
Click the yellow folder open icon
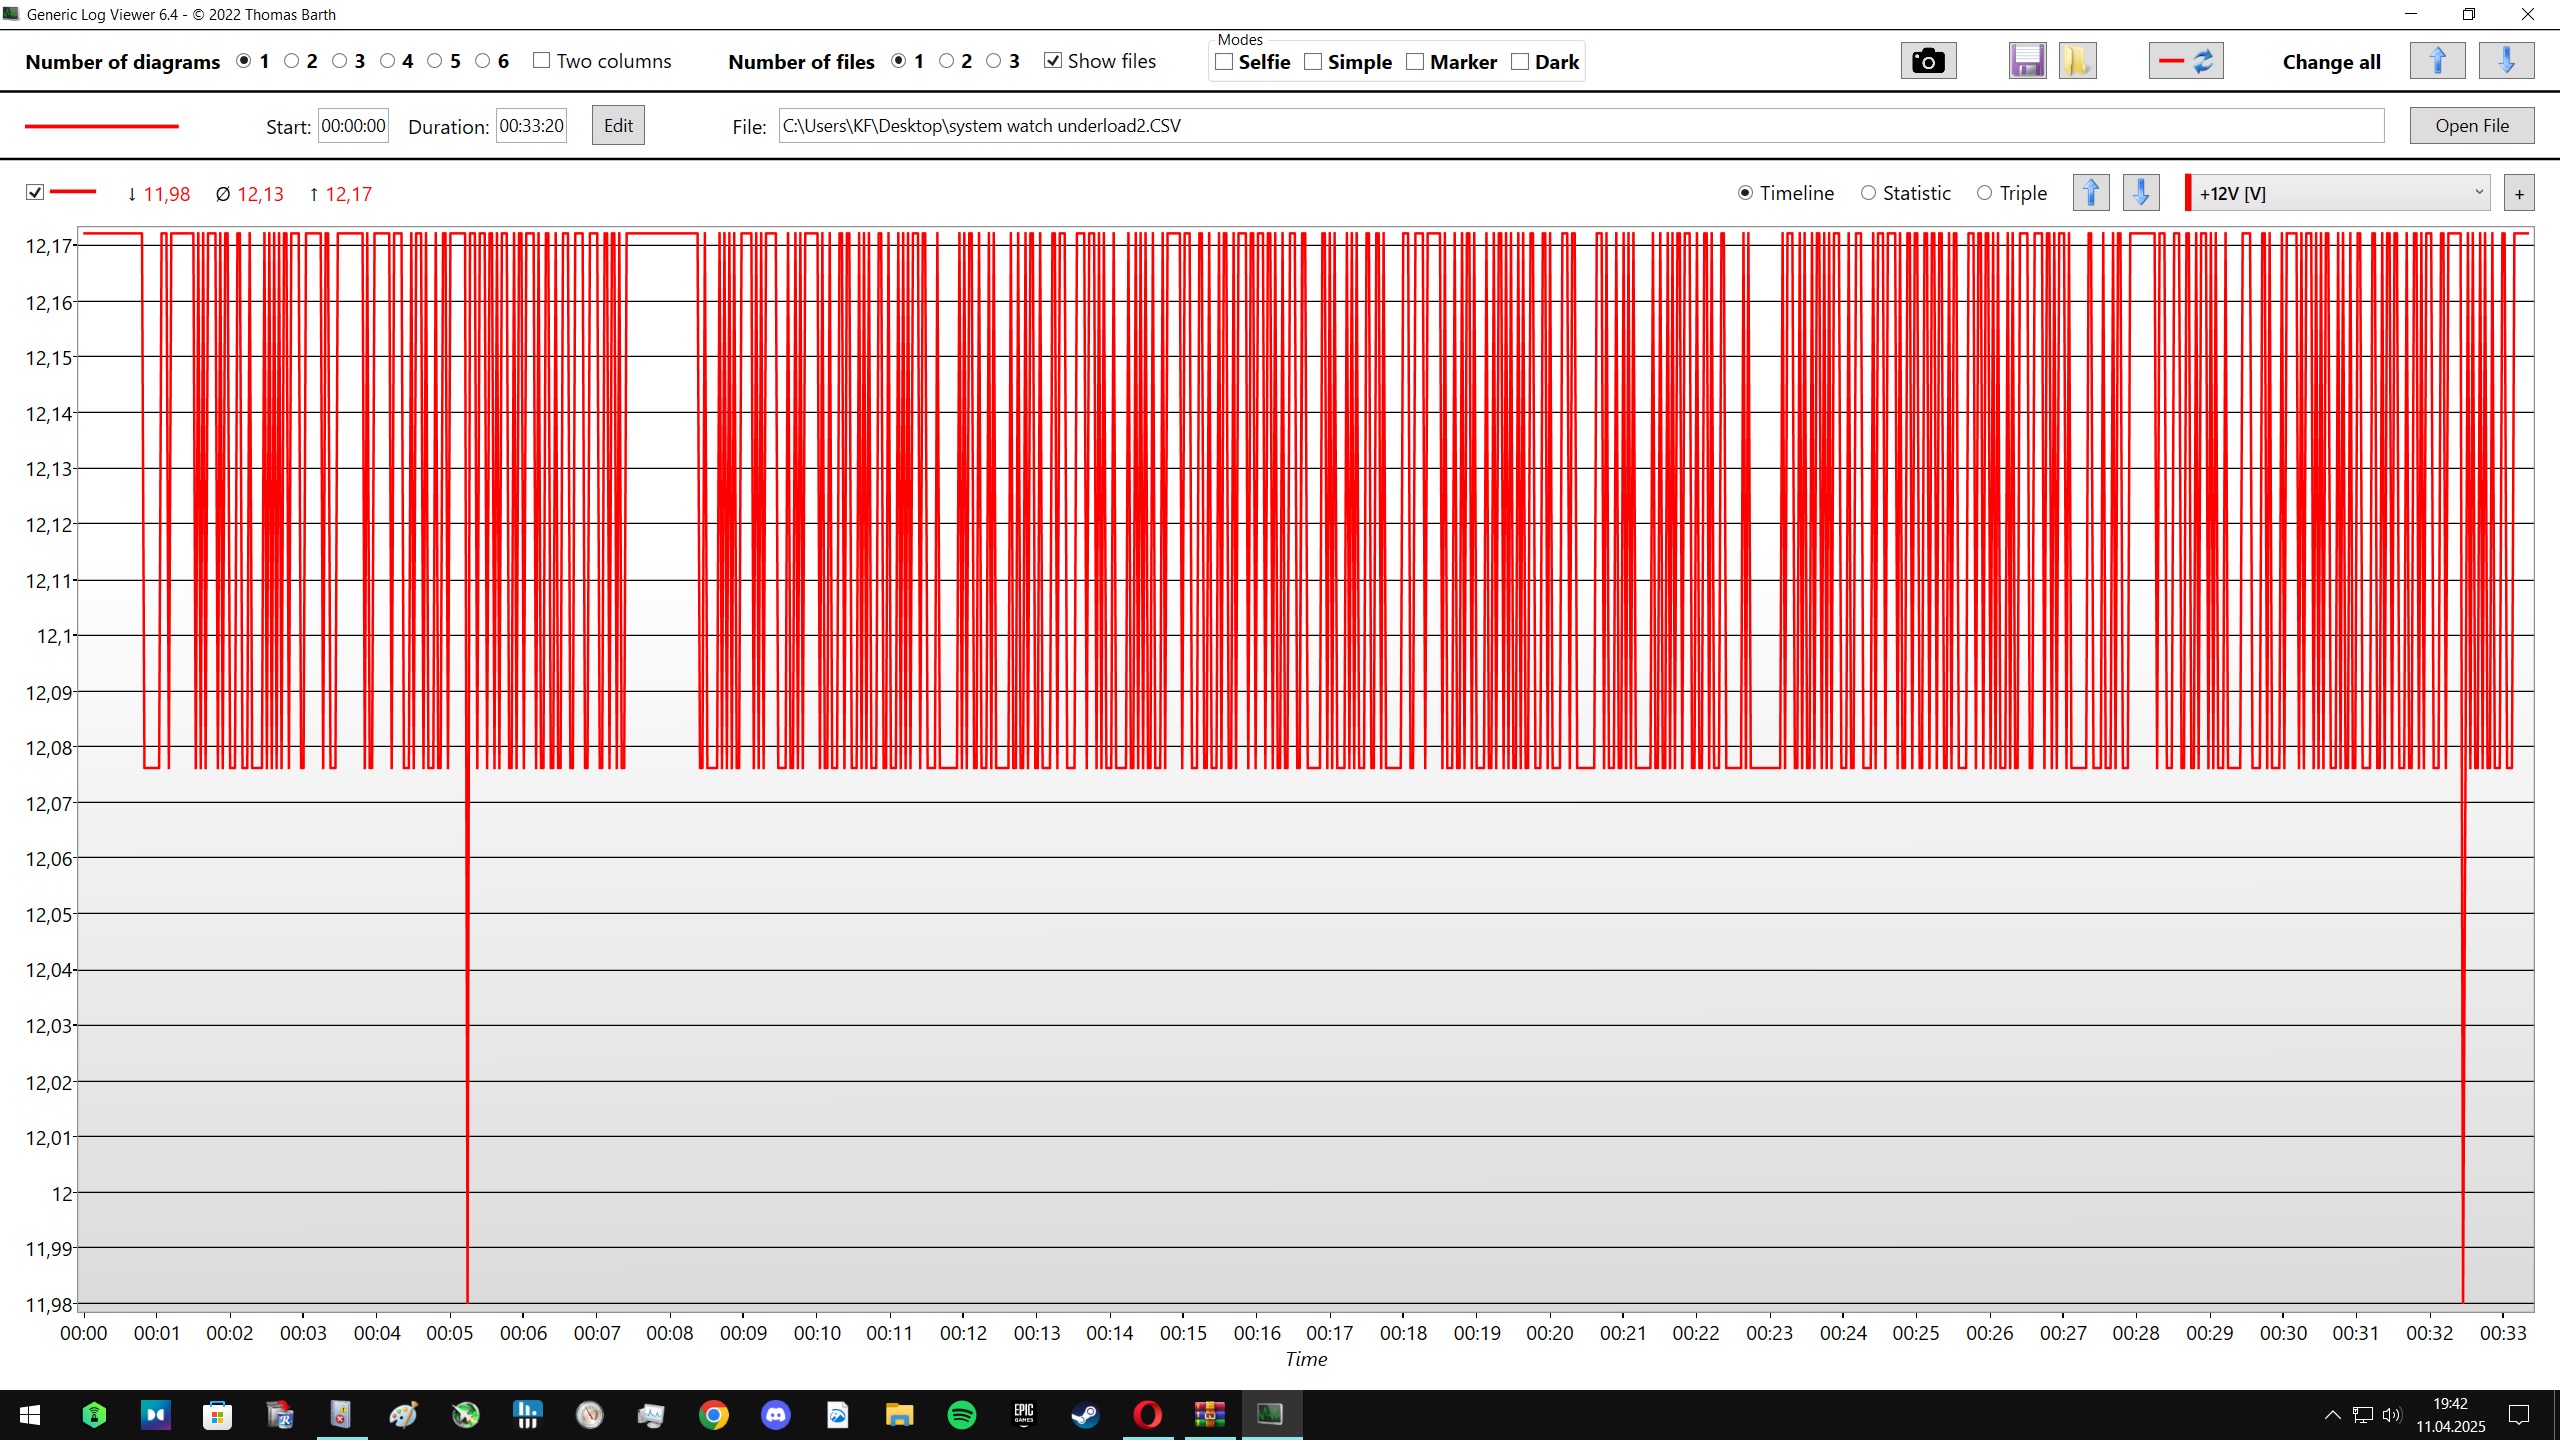(x=2077, y=61)
